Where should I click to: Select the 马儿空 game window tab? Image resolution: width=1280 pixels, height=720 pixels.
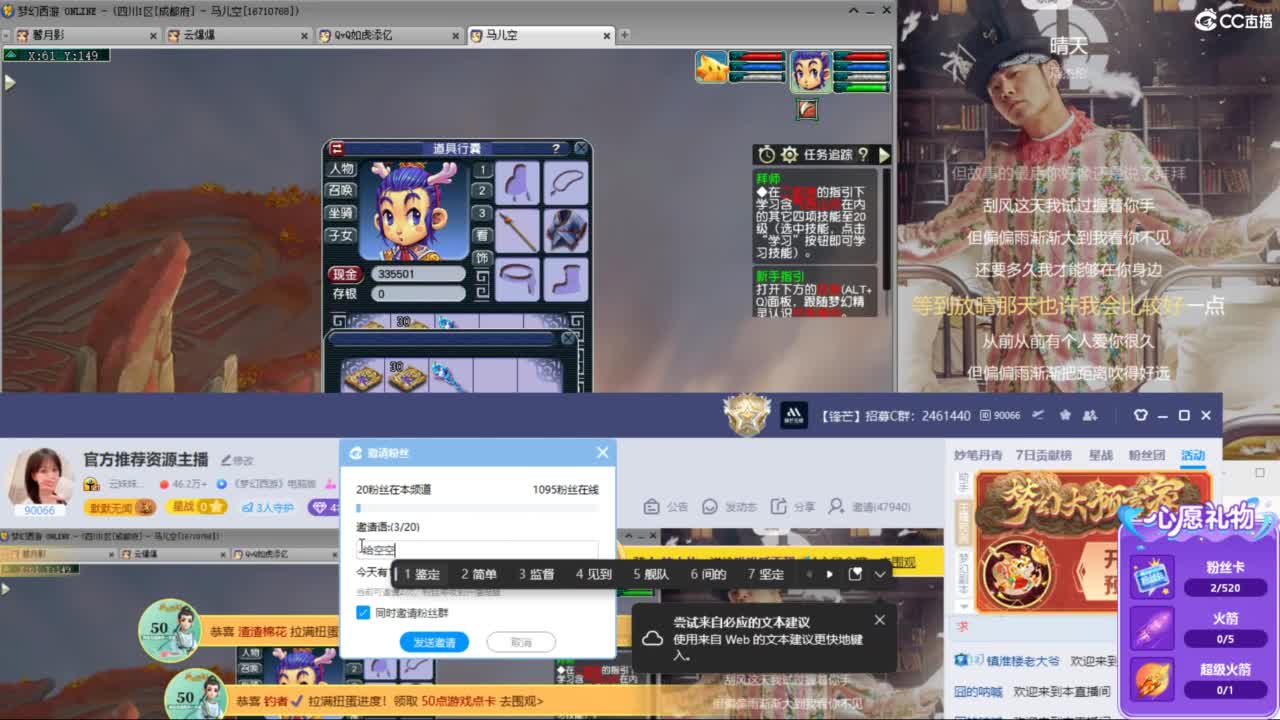pos(539,35)
